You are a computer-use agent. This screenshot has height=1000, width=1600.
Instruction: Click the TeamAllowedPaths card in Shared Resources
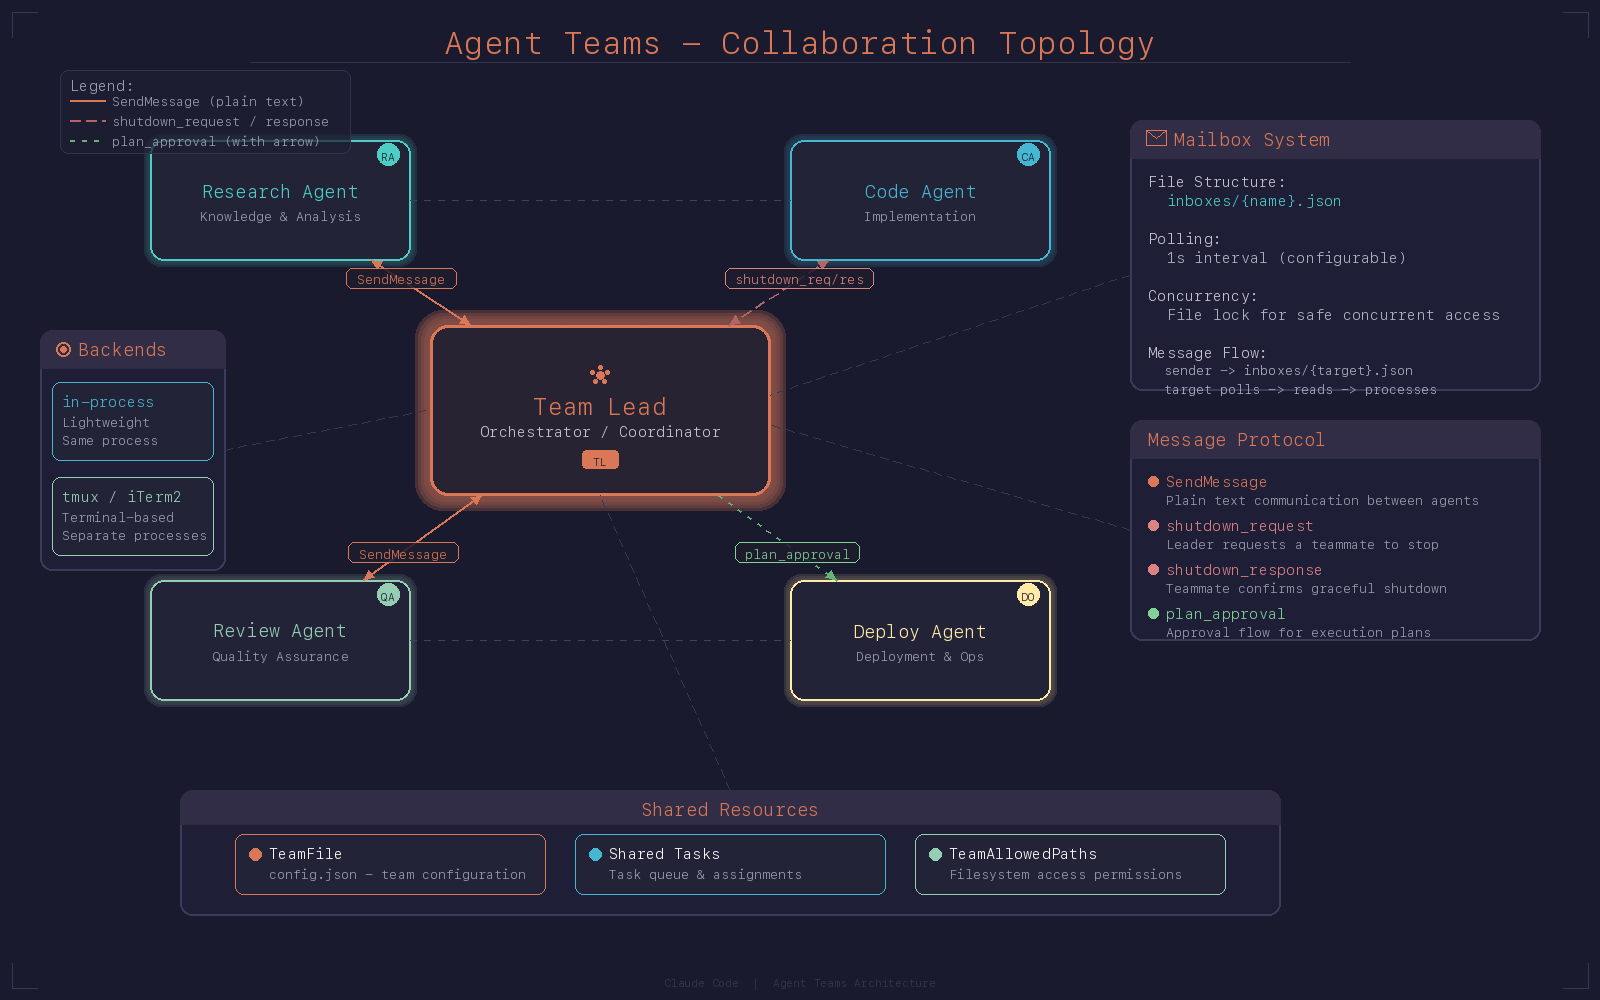1069,863
